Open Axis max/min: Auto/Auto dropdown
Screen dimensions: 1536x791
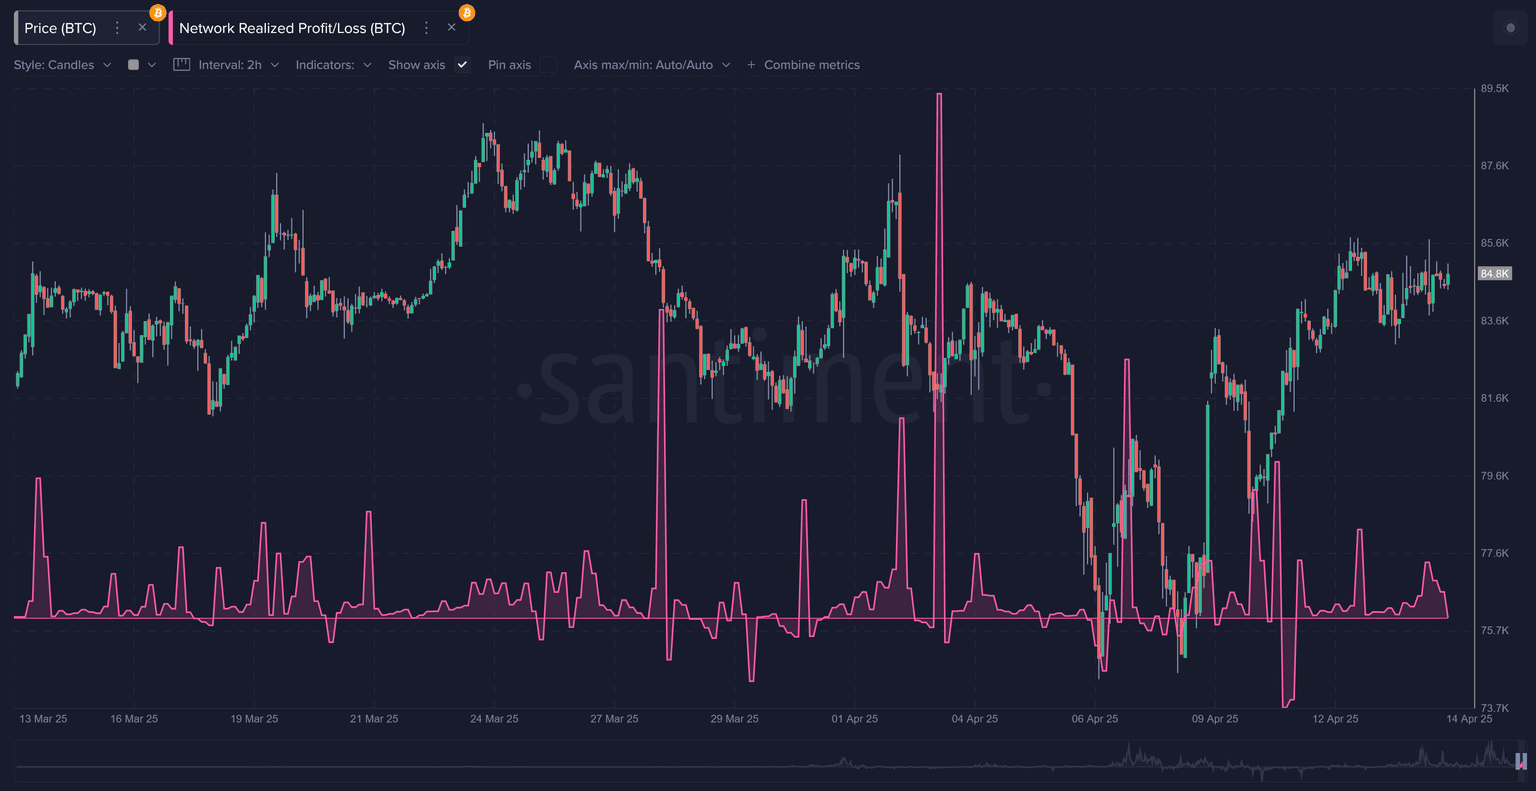point(651,65)
